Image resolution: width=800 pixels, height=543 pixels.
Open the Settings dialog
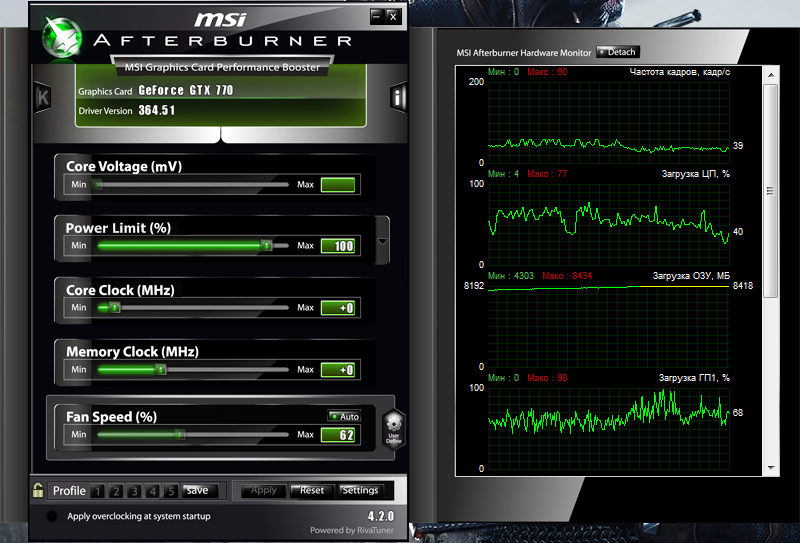tap(360, 490)
